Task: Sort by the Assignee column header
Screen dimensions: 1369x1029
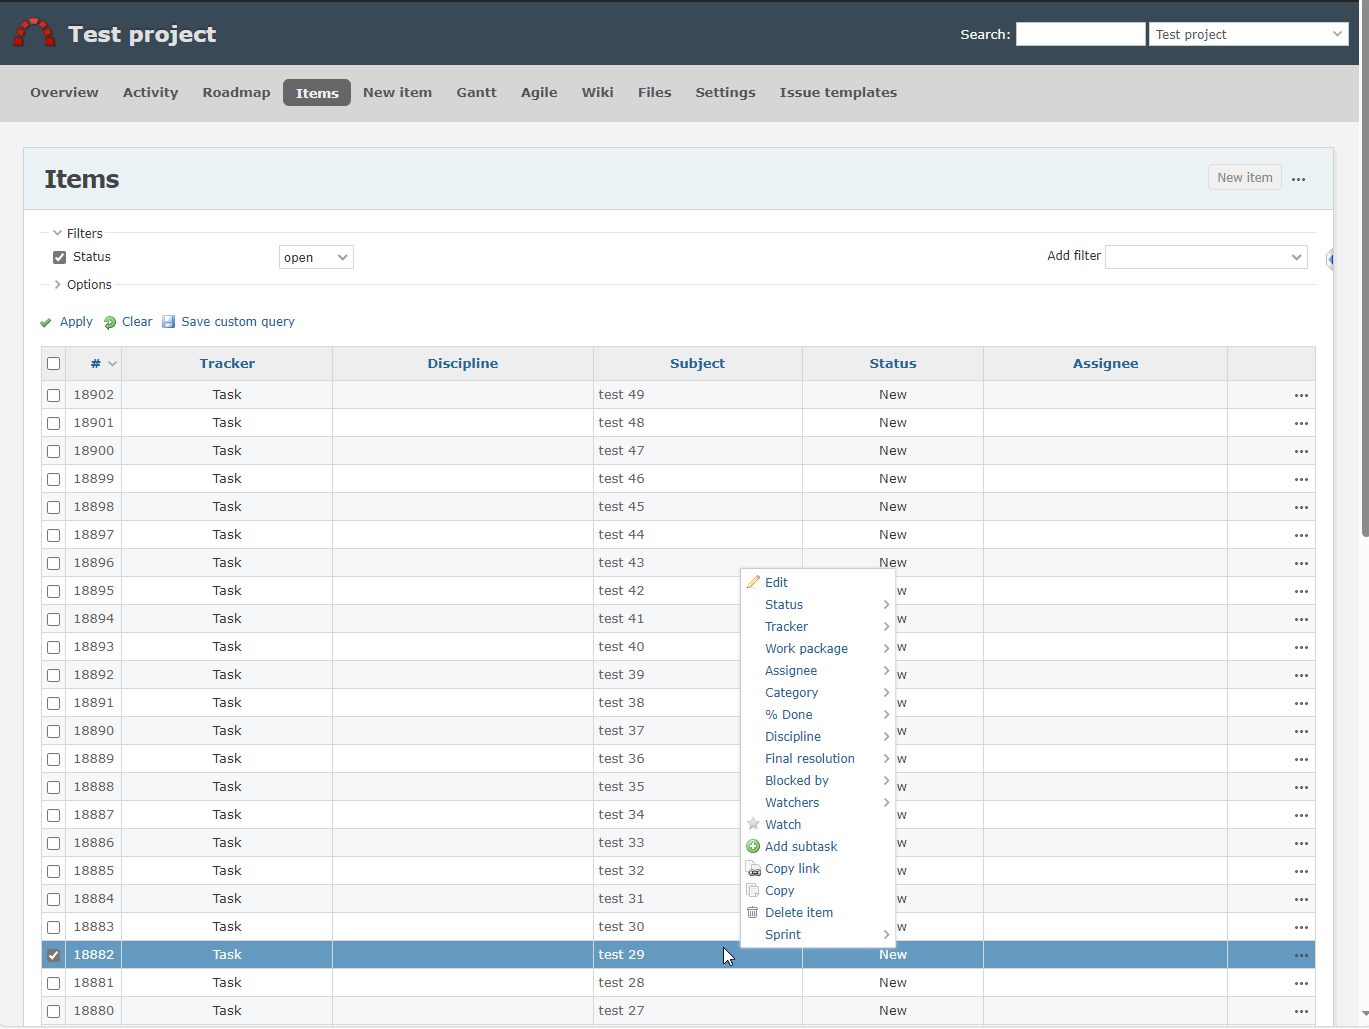Action: click(1105, 364)
